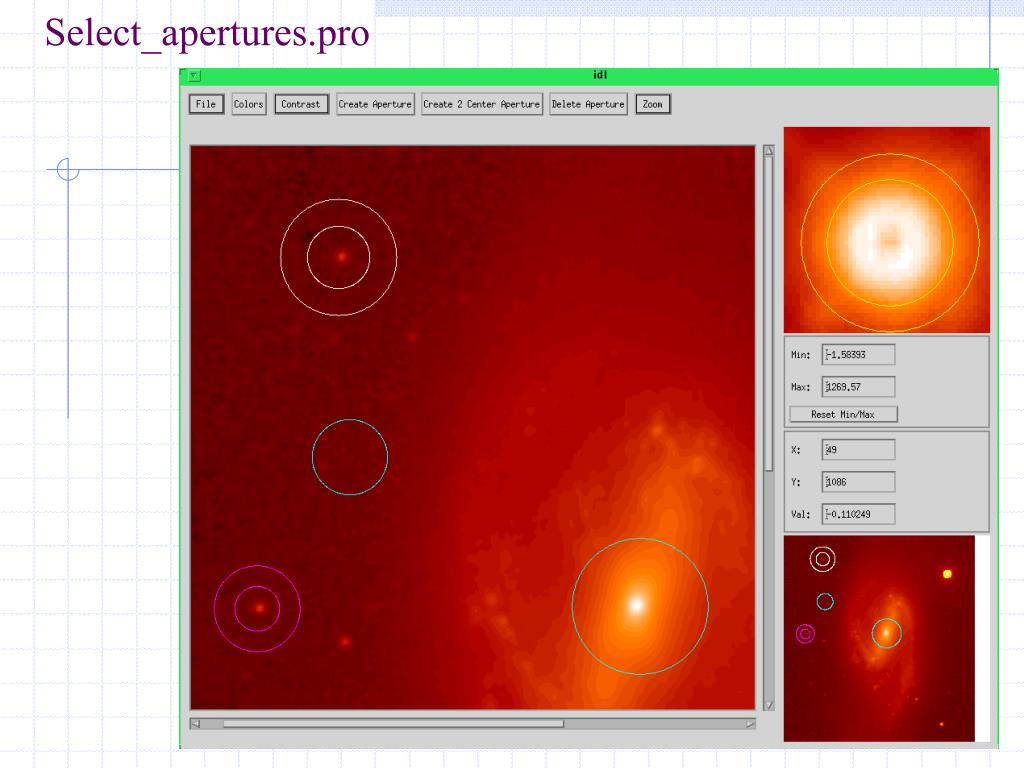Click the horizontal scrollbar left arrow

(195, 724)
